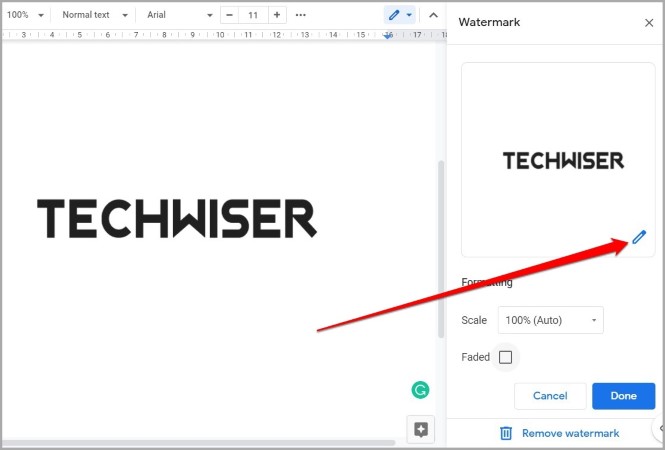This screenshot has width=665, height=450.
Task: Click Remove watermark link
Action: [x=570, y=433]
